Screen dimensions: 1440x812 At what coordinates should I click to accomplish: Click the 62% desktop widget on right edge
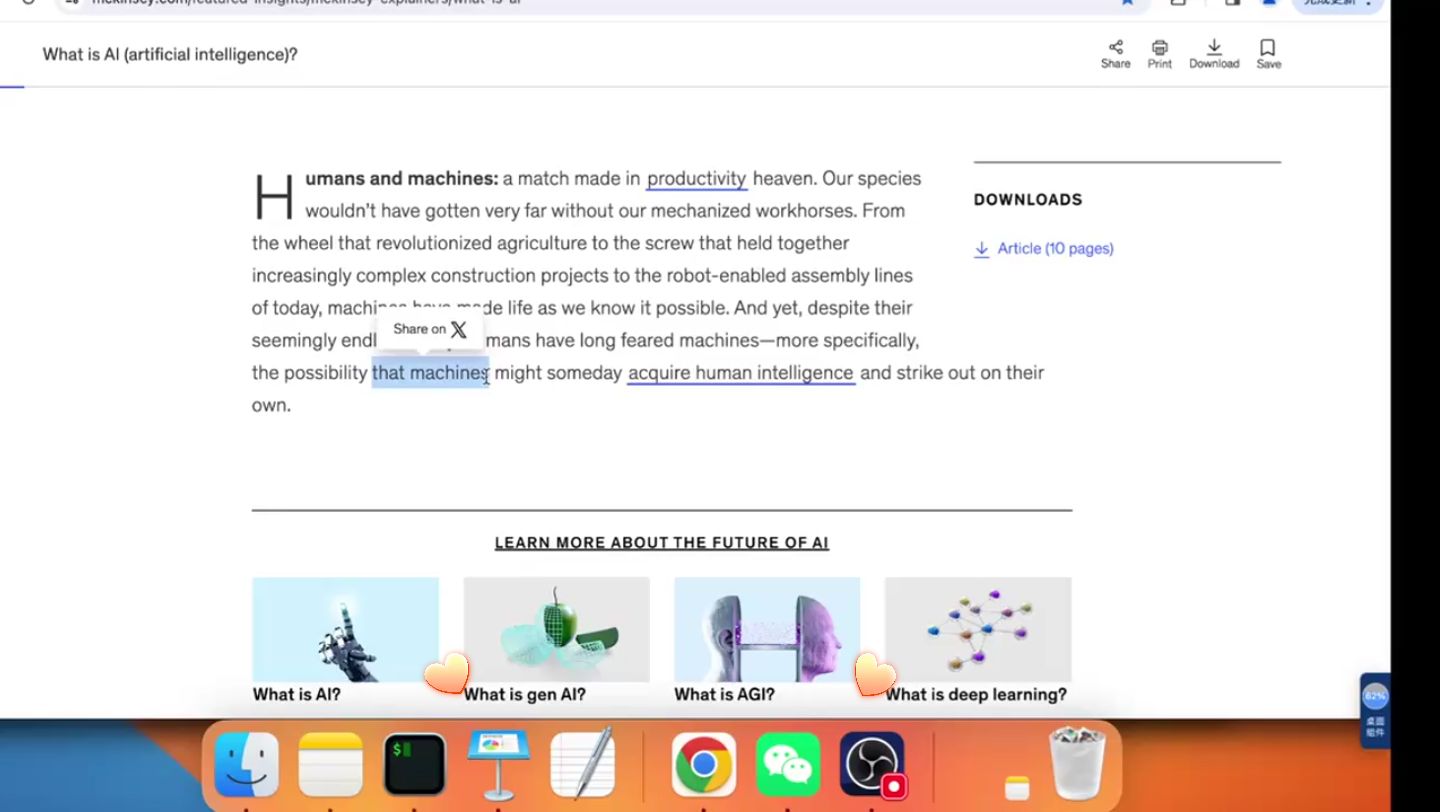1375,711
